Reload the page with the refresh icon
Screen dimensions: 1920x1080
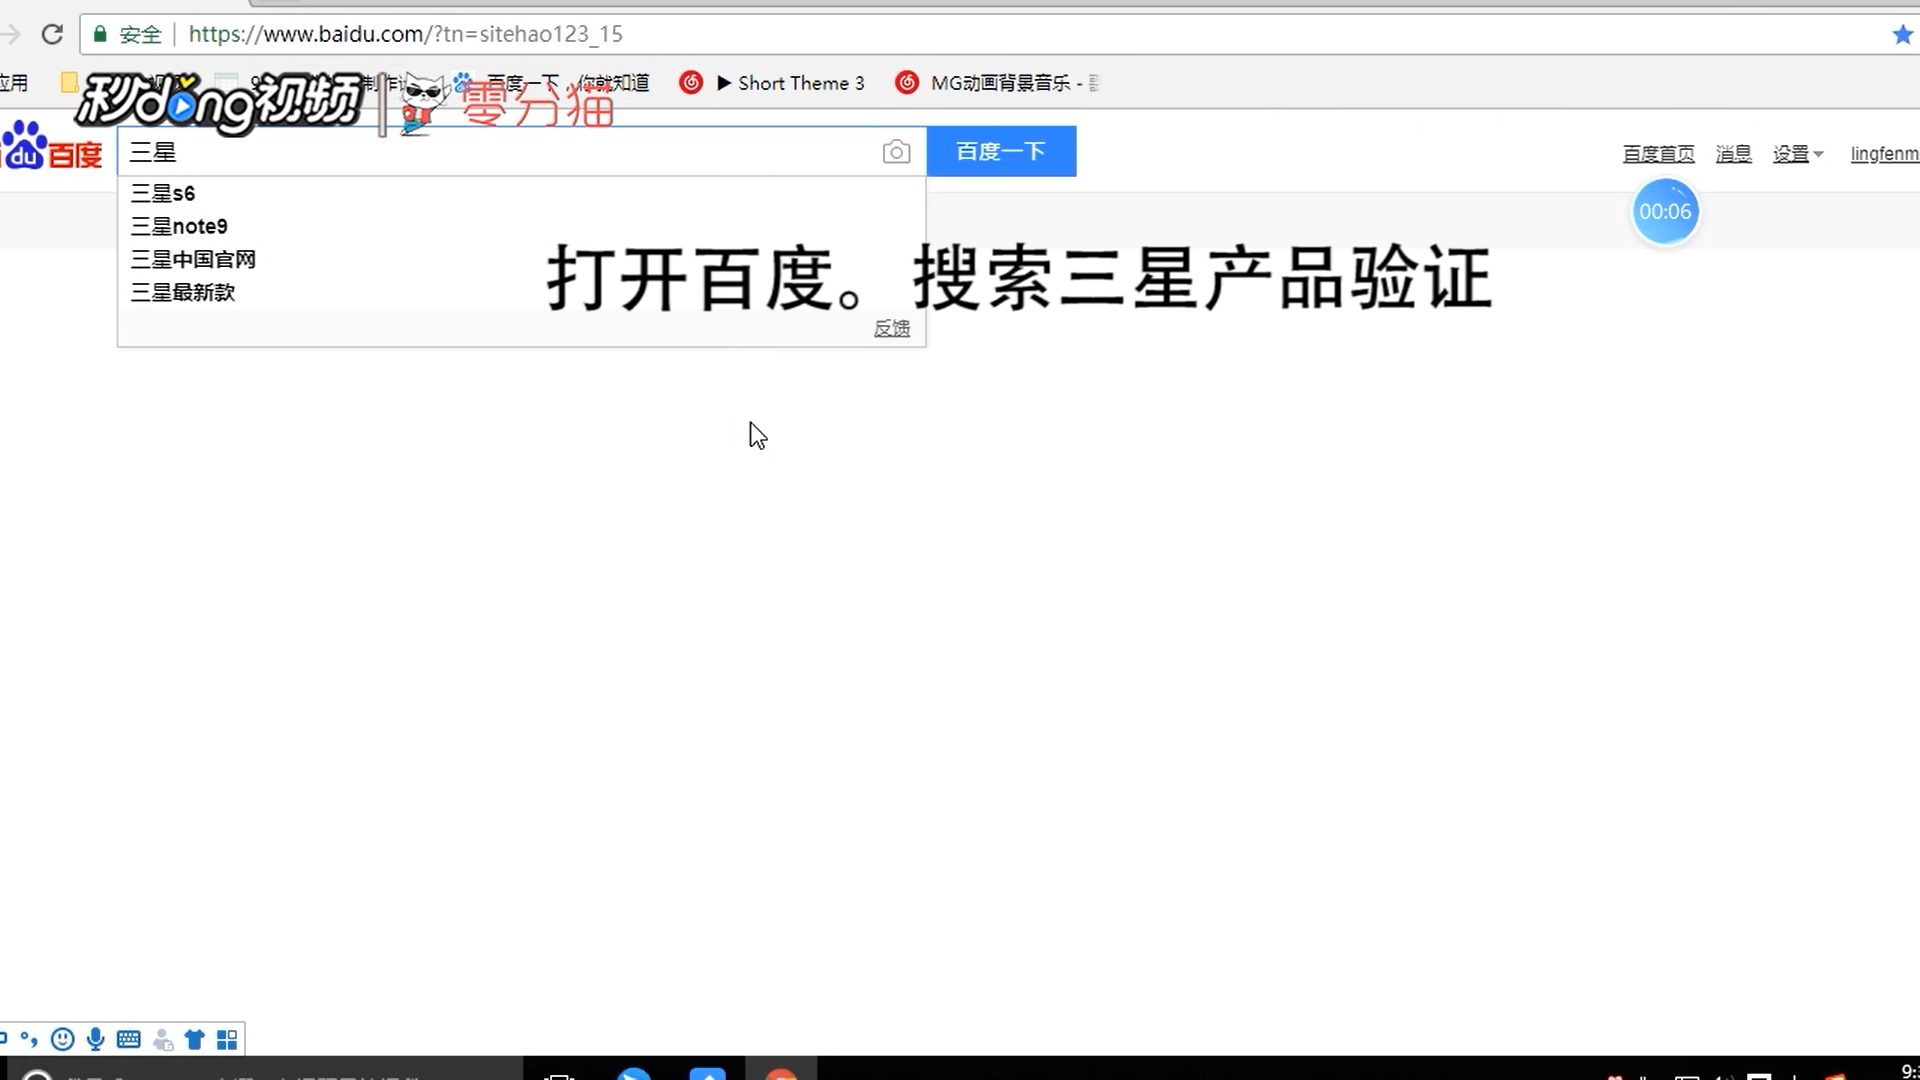(x=52, y=34)
